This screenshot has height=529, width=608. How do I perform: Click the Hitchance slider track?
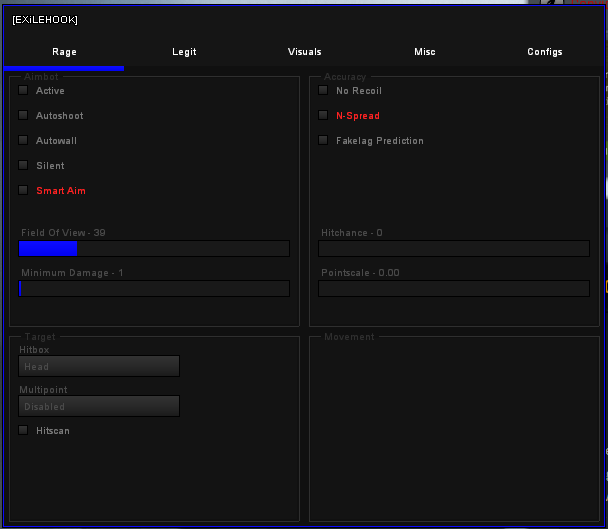pyautogui.click(x=454, y=249)
